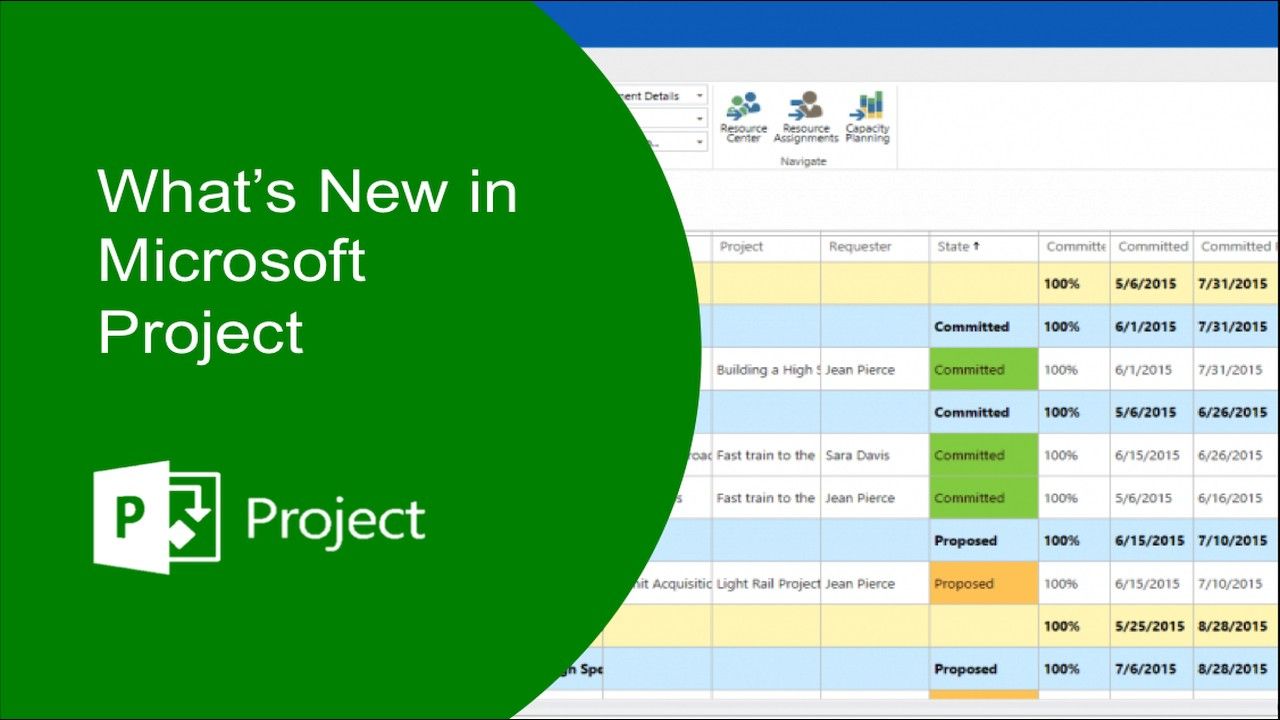The image size is (1280, 720).
Task: Select the 6/15/2015 cell in Sara Davis row
Action: (x=1149, y=455)
